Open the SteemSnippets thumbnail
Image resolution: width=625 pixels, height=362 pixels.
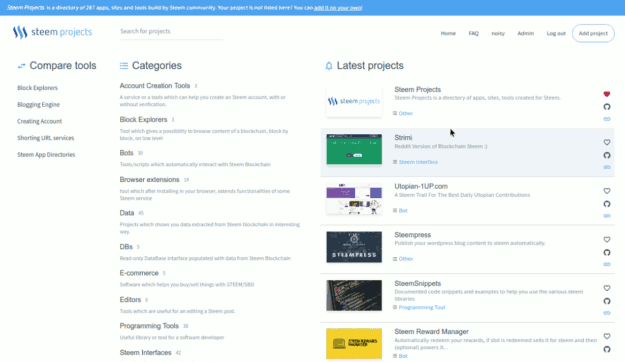tap(354, 295)
